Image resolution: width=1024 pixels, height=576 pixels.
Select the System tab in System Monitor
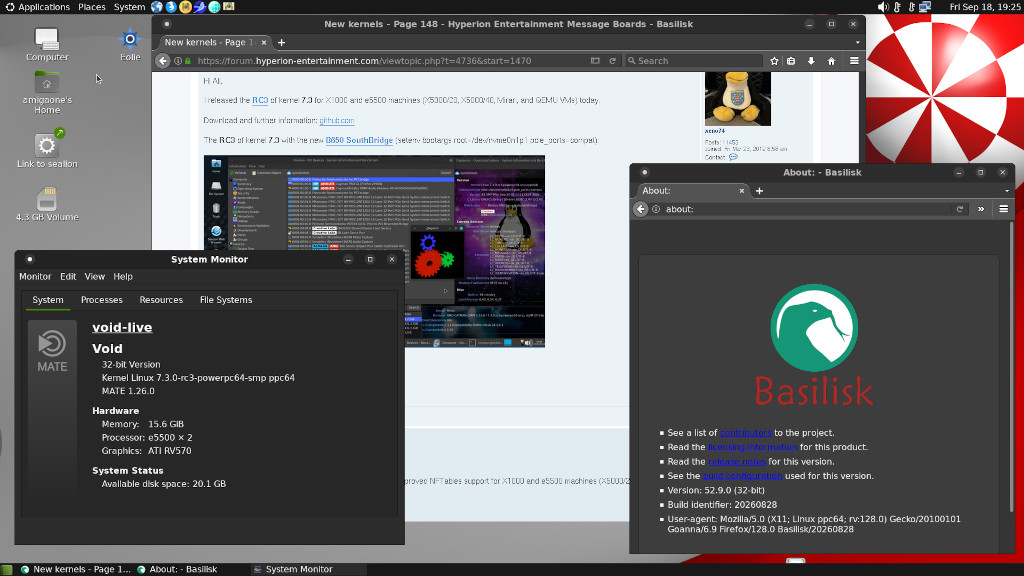[x=48, y=300]
